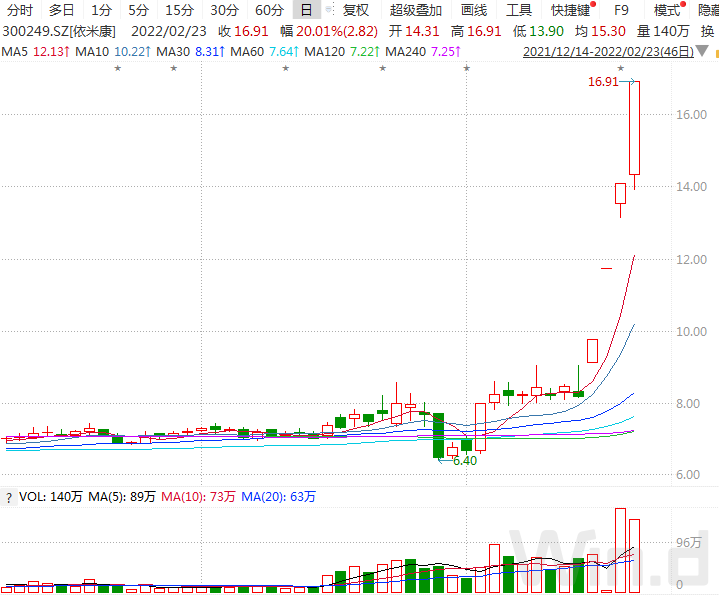
Task: Open the 快捷键 shortcuts menu
Action: (571, 10)
